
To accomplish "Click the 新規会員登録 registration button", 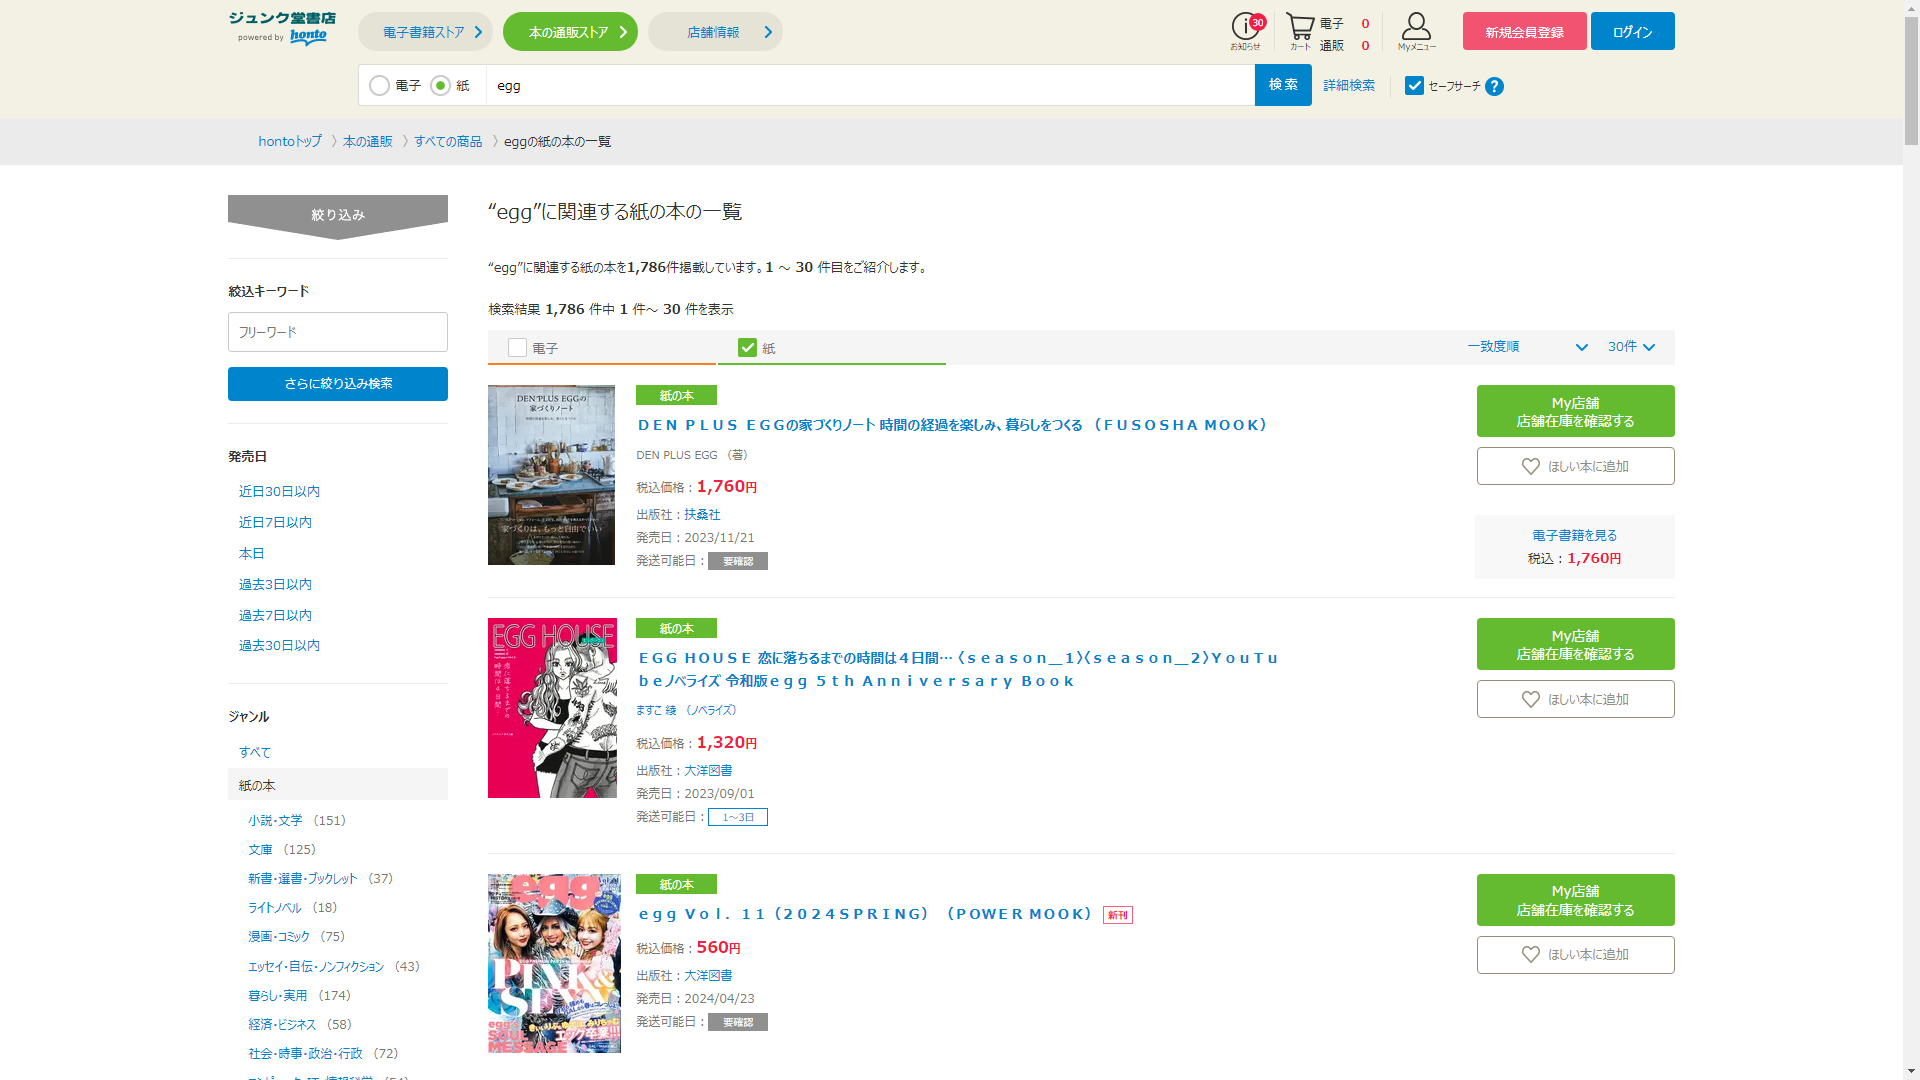I will click(1524, 32).
